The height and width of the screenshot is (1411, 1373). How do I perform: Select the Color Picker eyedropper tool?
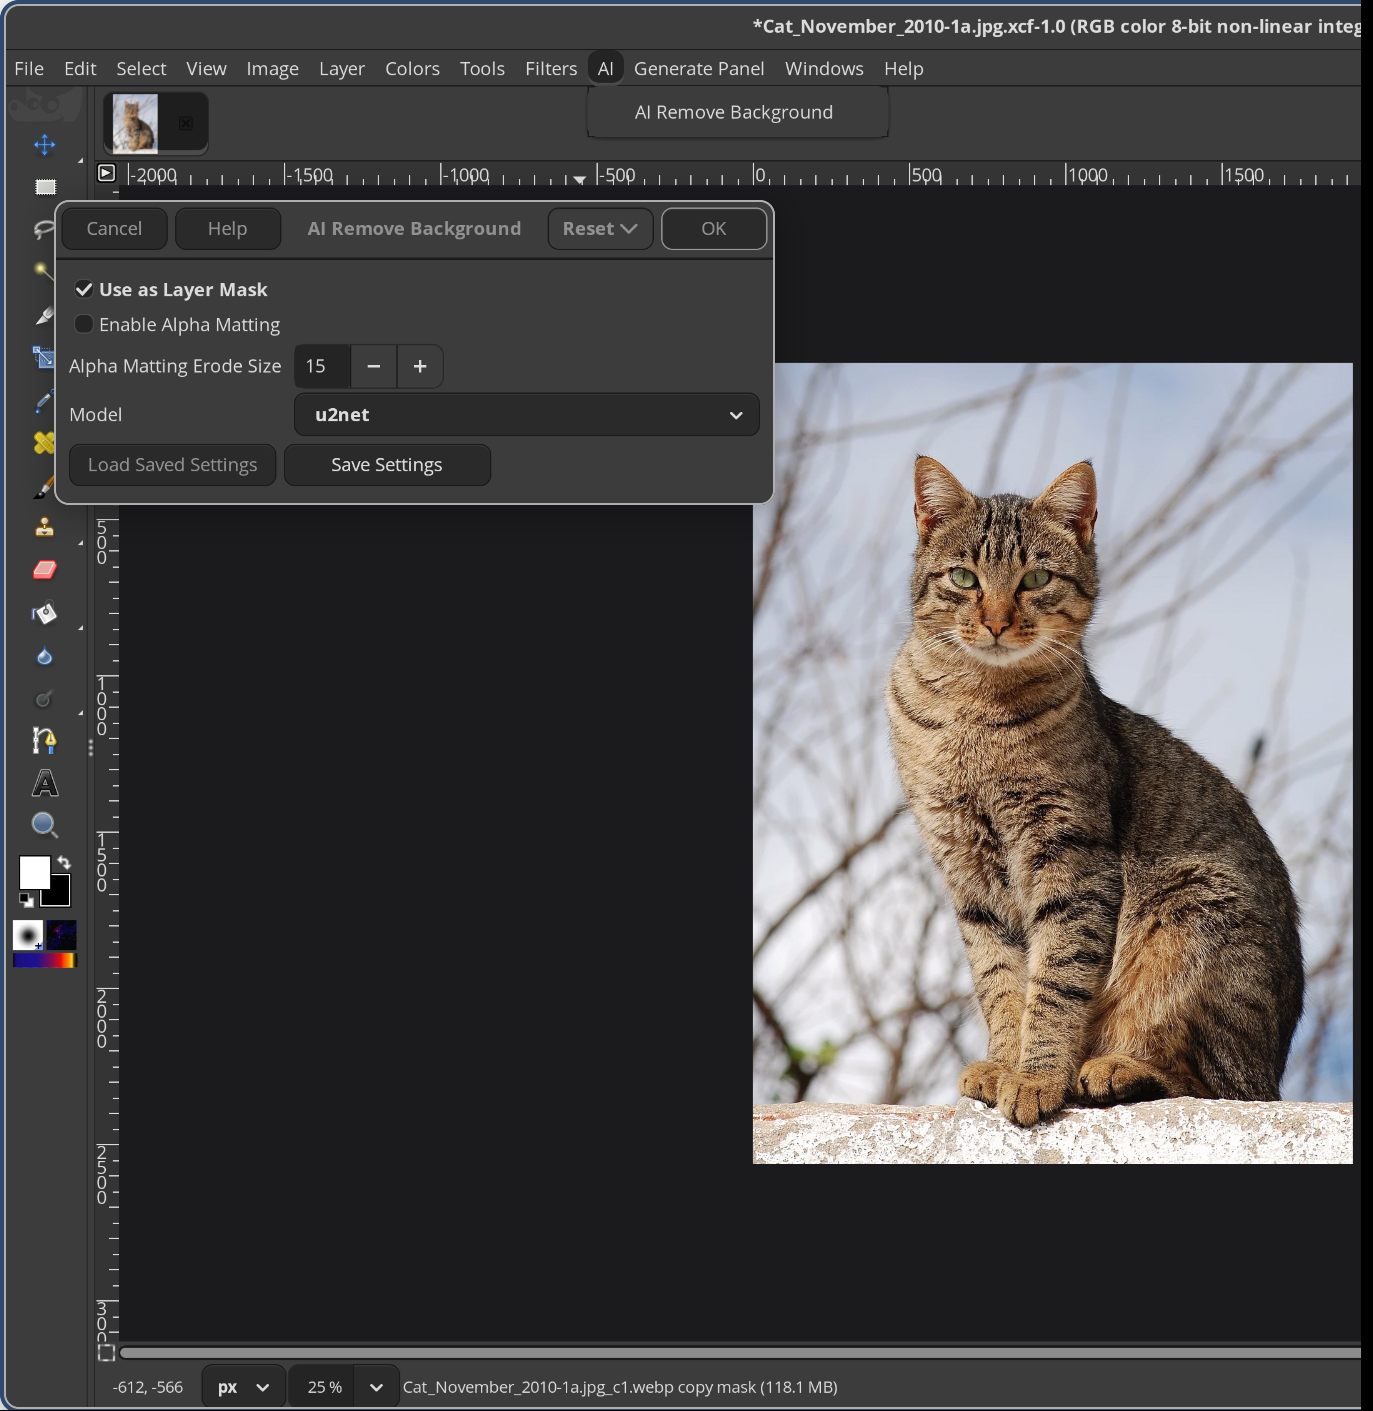tap(44, 401)
